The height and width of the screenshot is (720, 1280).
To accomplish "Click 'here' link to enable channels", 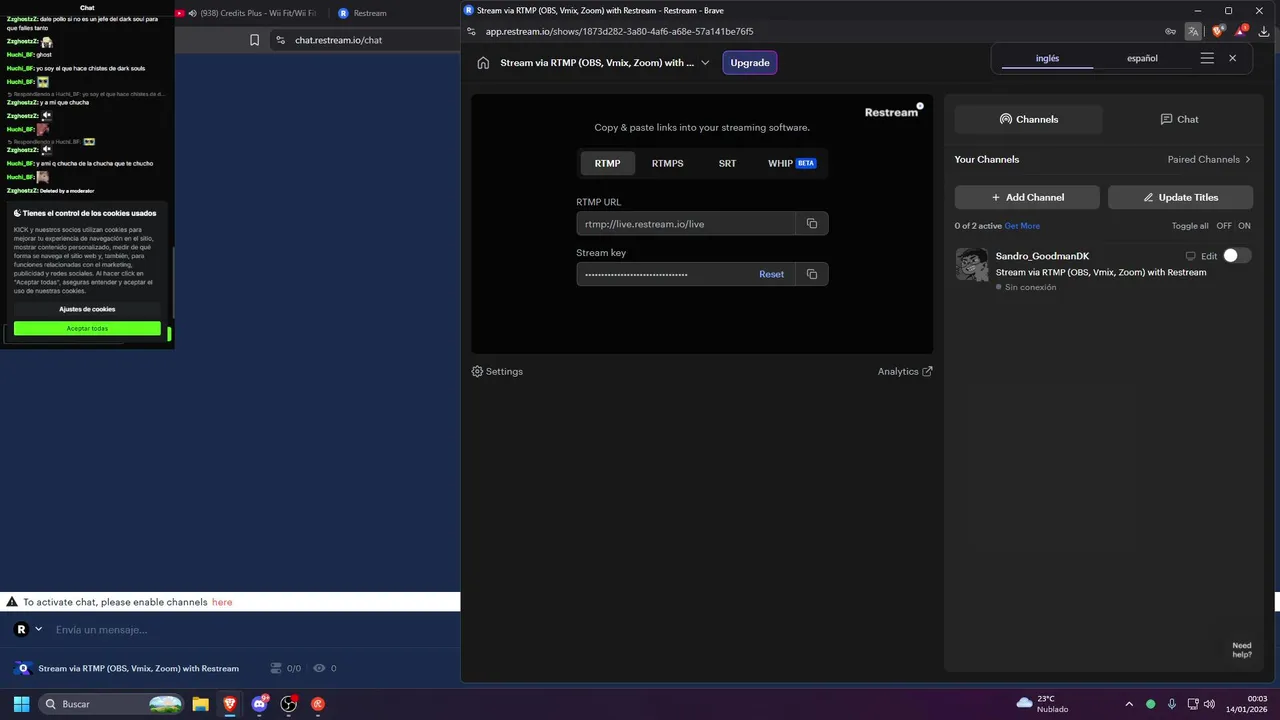I will click(222, 602).
